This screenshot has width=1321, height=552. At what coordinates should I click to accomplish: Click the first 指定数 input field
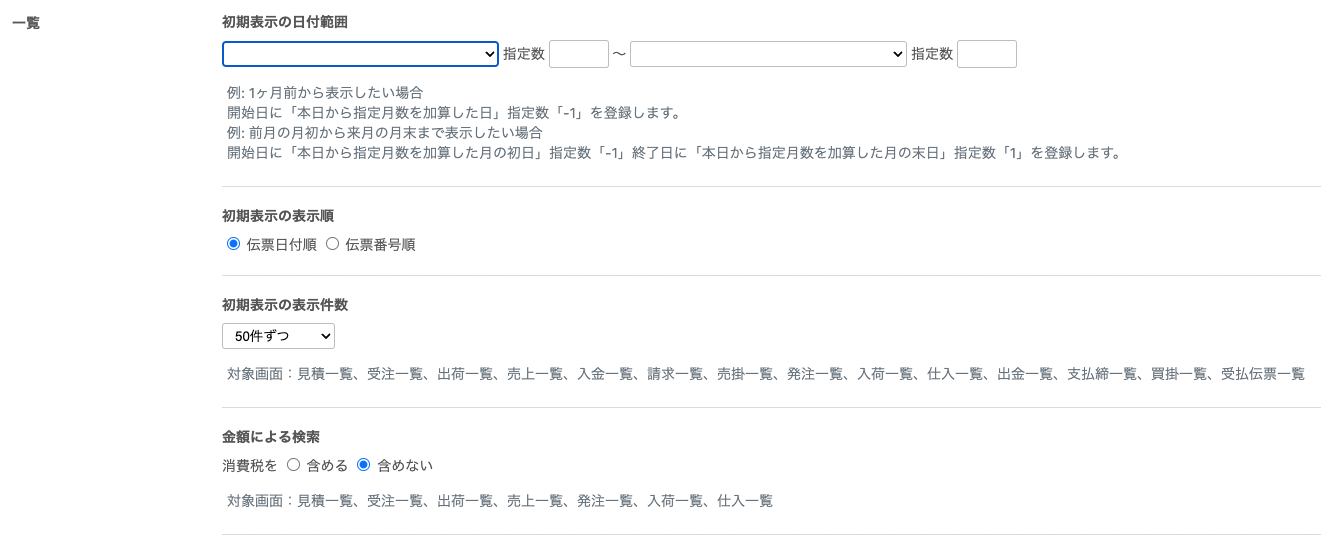(579, 54)
